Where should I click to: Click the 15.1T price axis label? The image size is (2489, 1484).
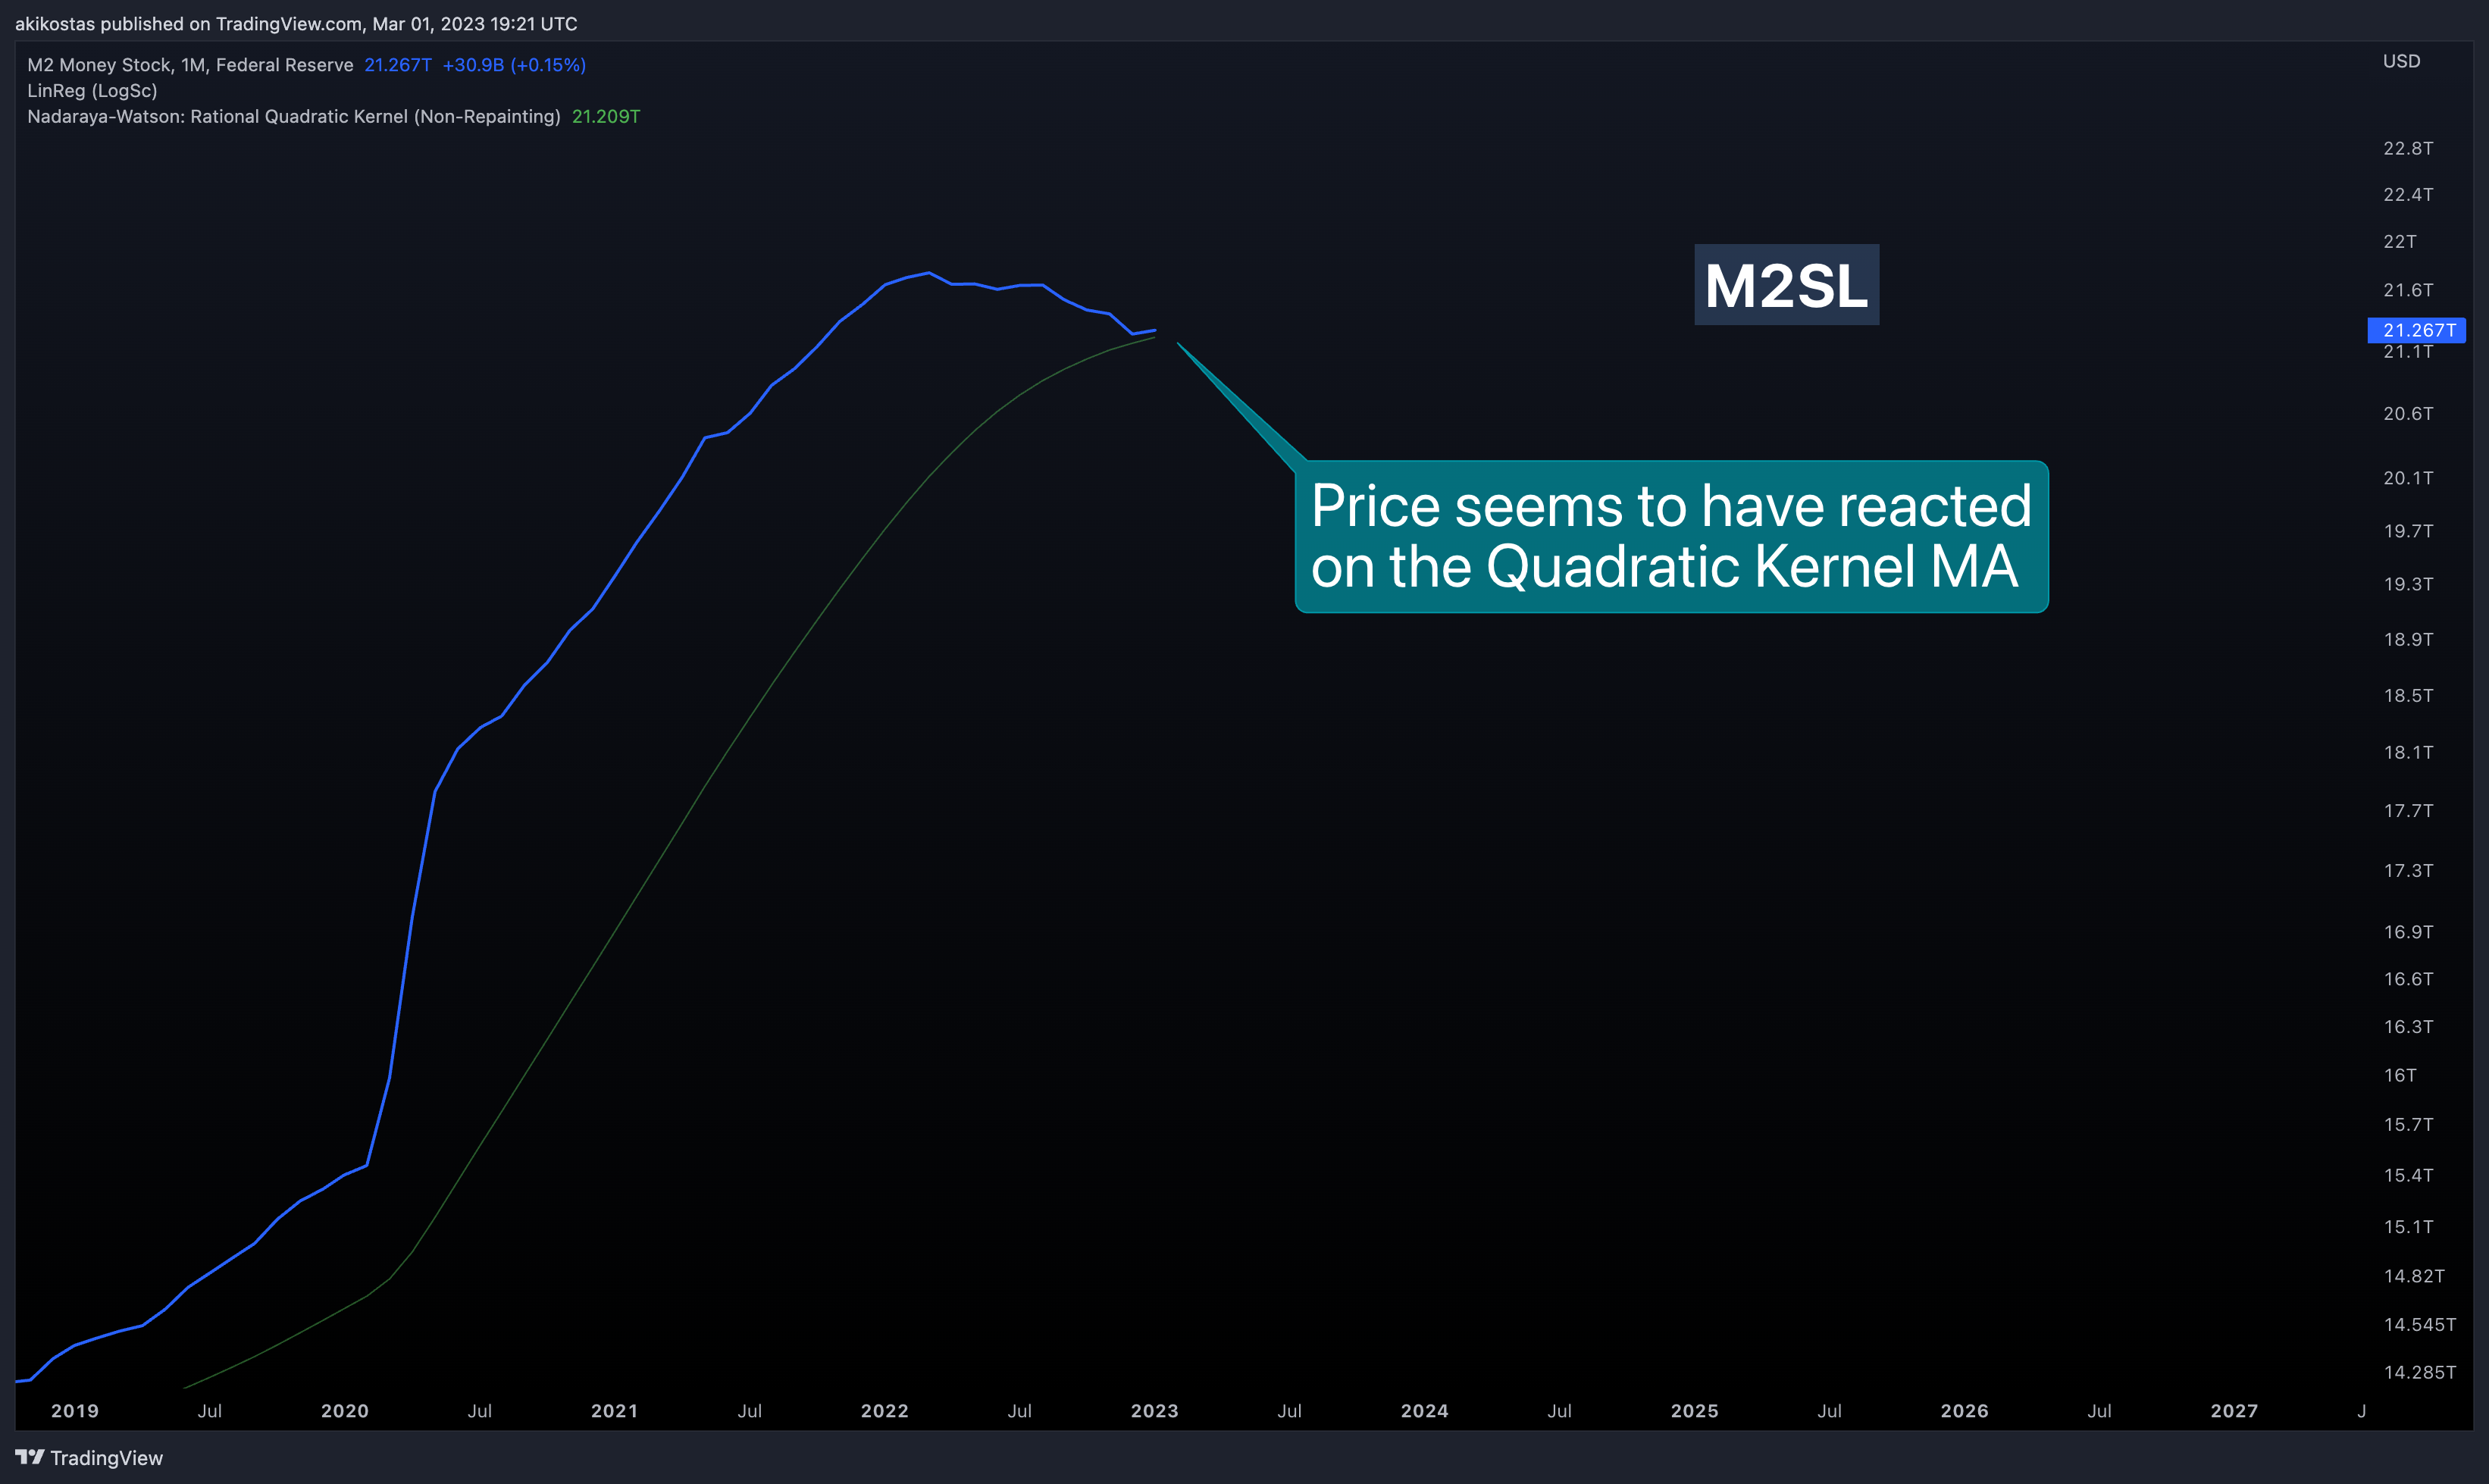coord(2408,1227)
